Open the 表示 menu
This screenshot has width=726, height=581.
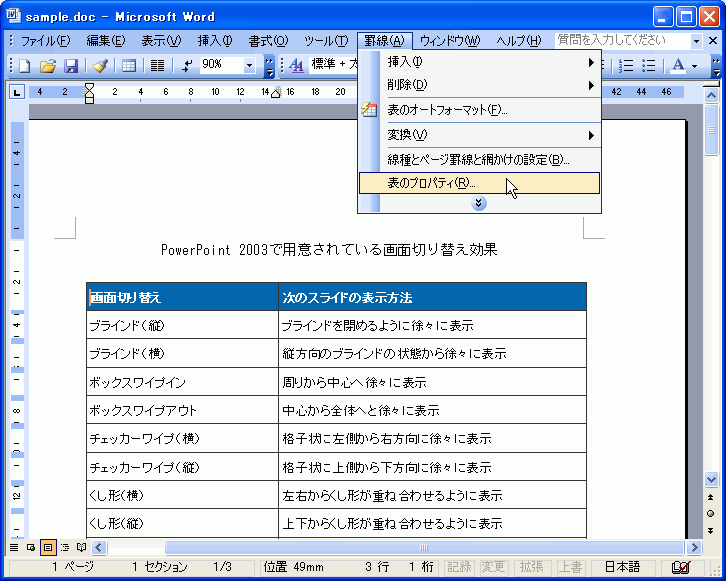161,41
